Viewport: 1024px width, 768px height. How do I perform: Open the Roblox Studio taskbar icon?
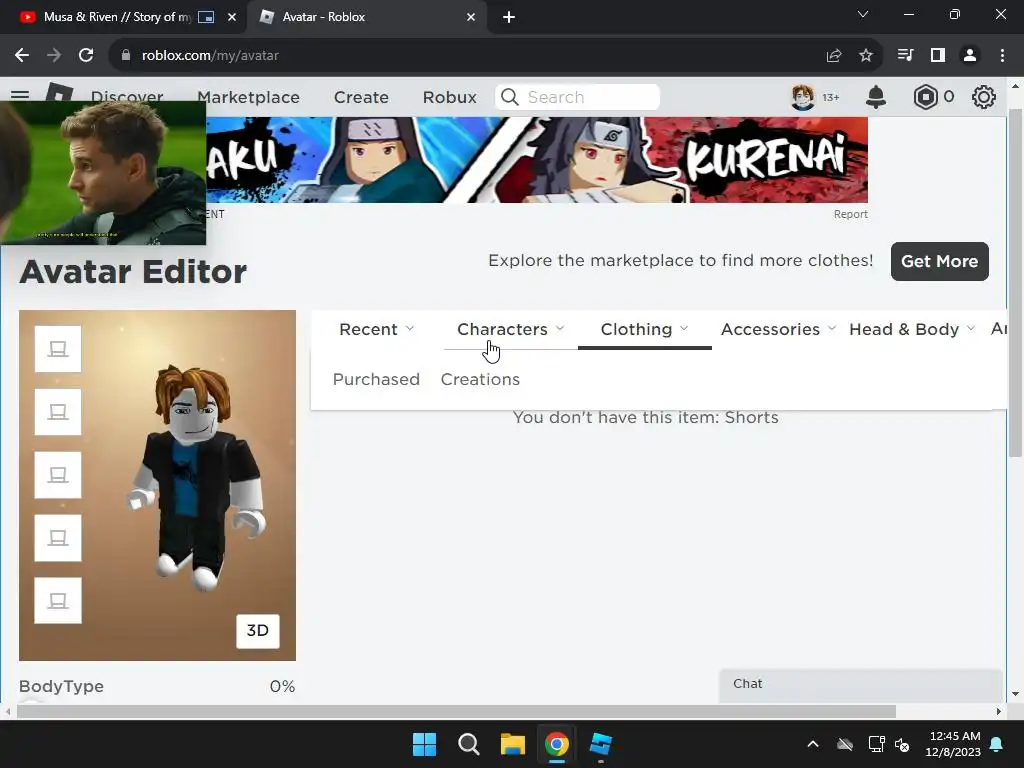pyautogui.click(x=600, y=744)
